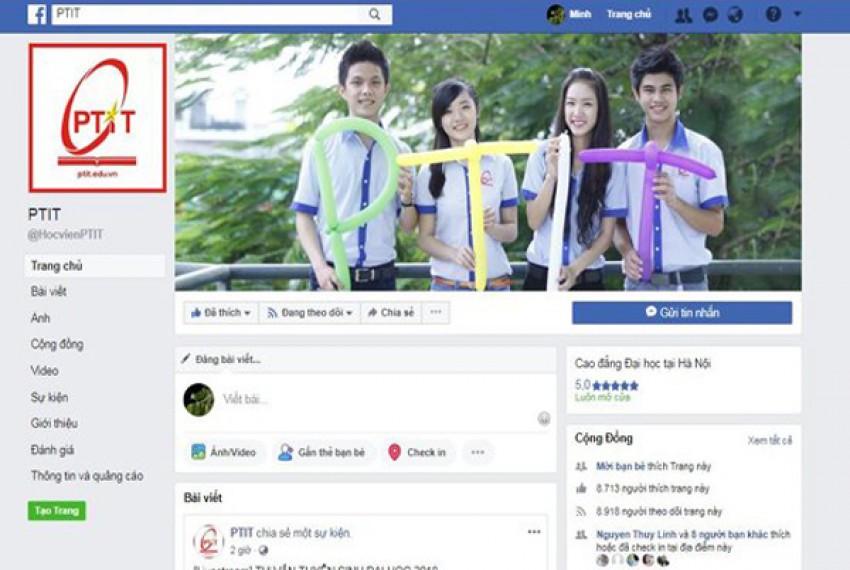The image size is (850, 570).
Task: Open the Messenger icon in top bar
Action: tap(710, 14)
